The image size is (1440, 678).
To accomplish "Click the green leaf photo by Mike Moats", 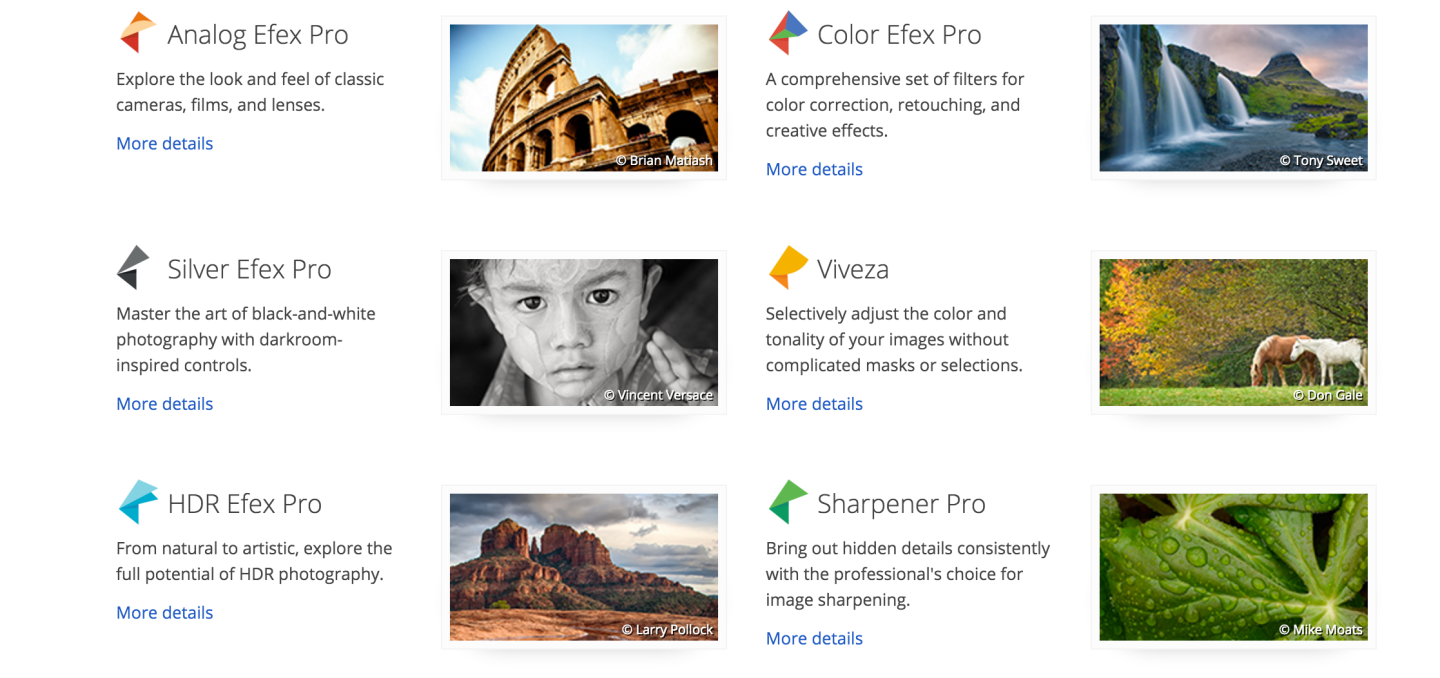I will (x=1233, y=566).
